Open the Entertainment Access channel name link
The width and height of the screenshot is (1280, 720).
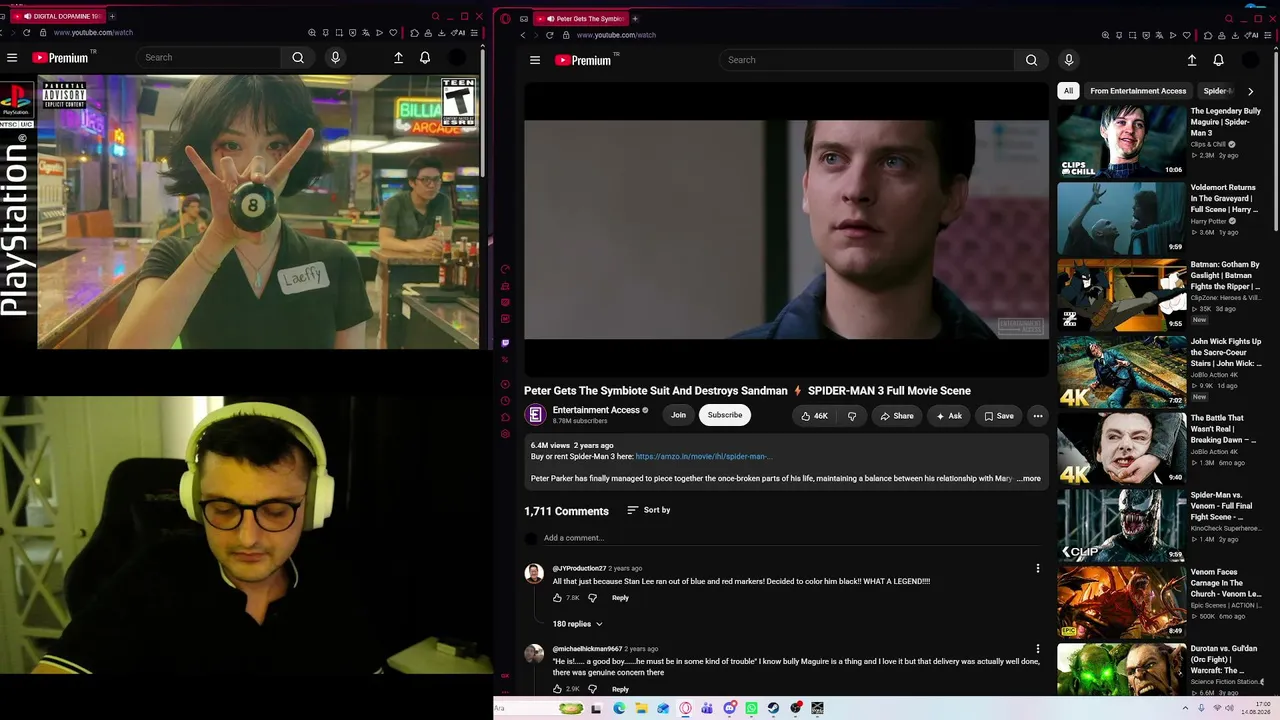pos(596,410)
